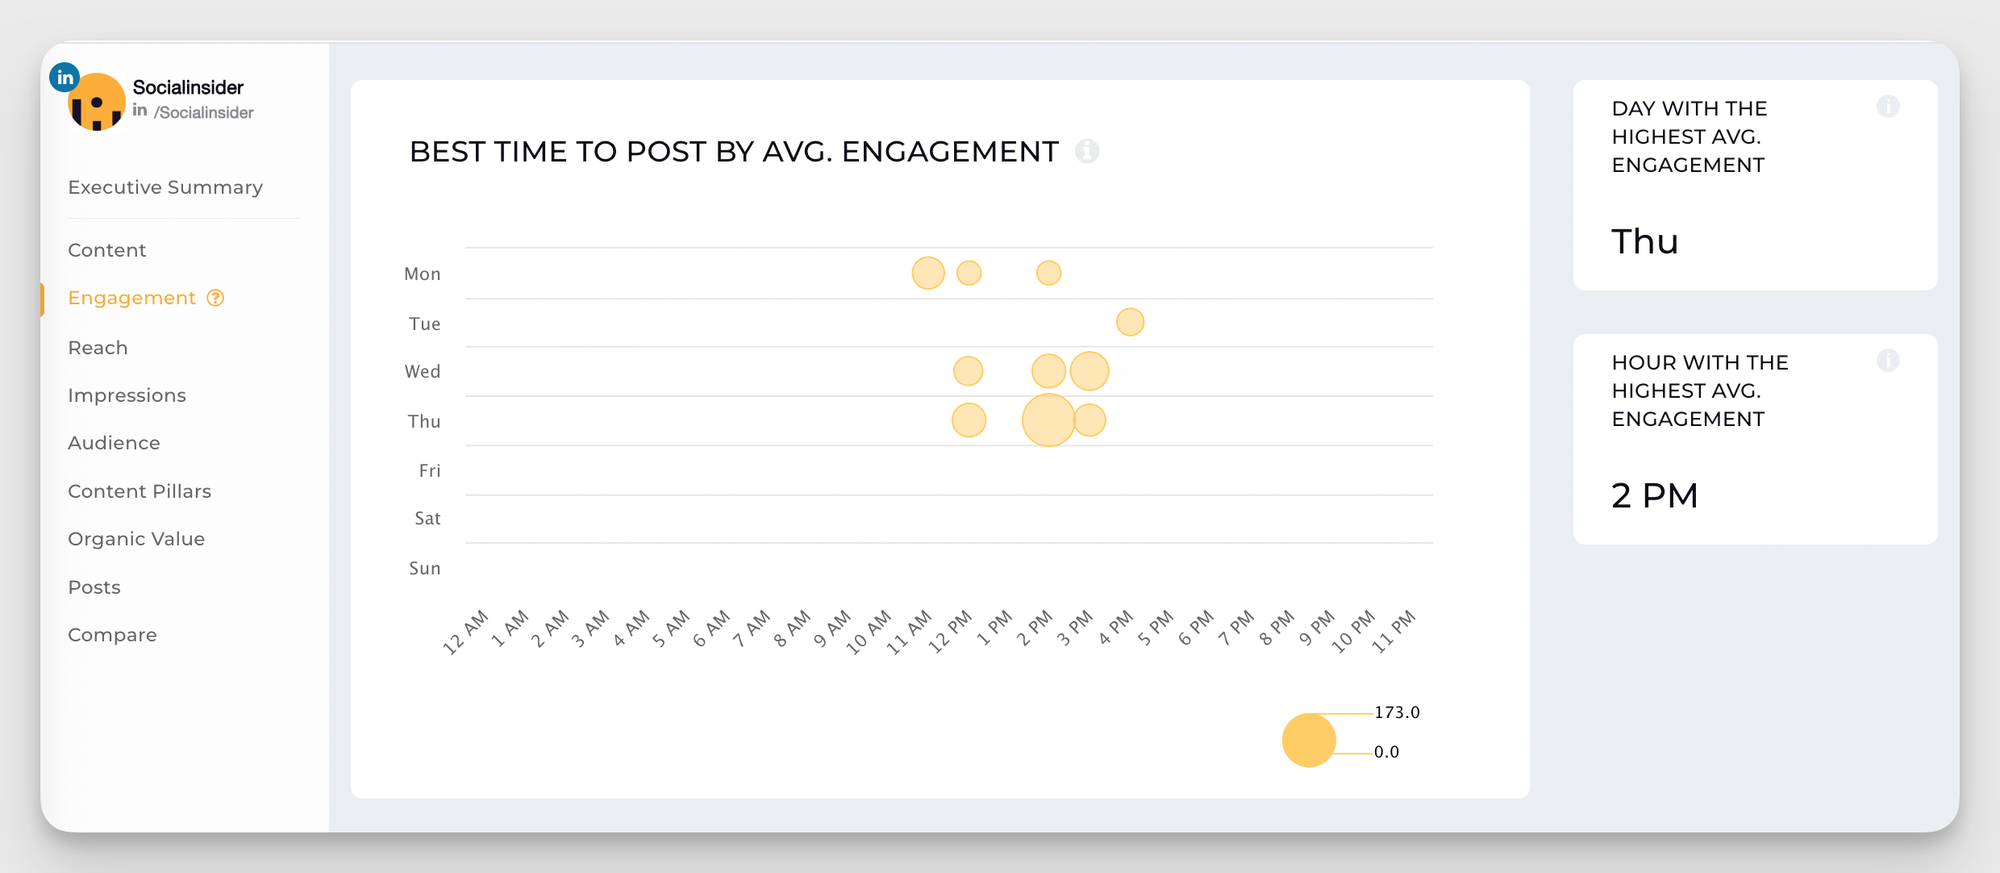
Task: Open the Posts listing
Action: [94, 586]
